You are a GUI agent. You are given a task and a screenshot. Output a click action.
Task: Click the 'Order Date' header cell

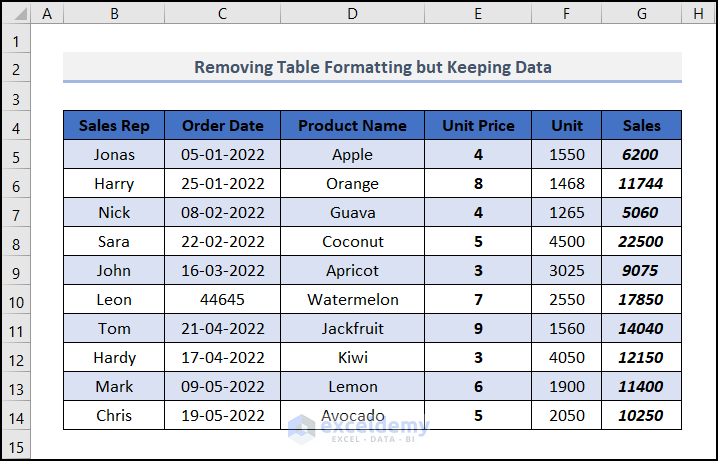click(x=223, y=126)
